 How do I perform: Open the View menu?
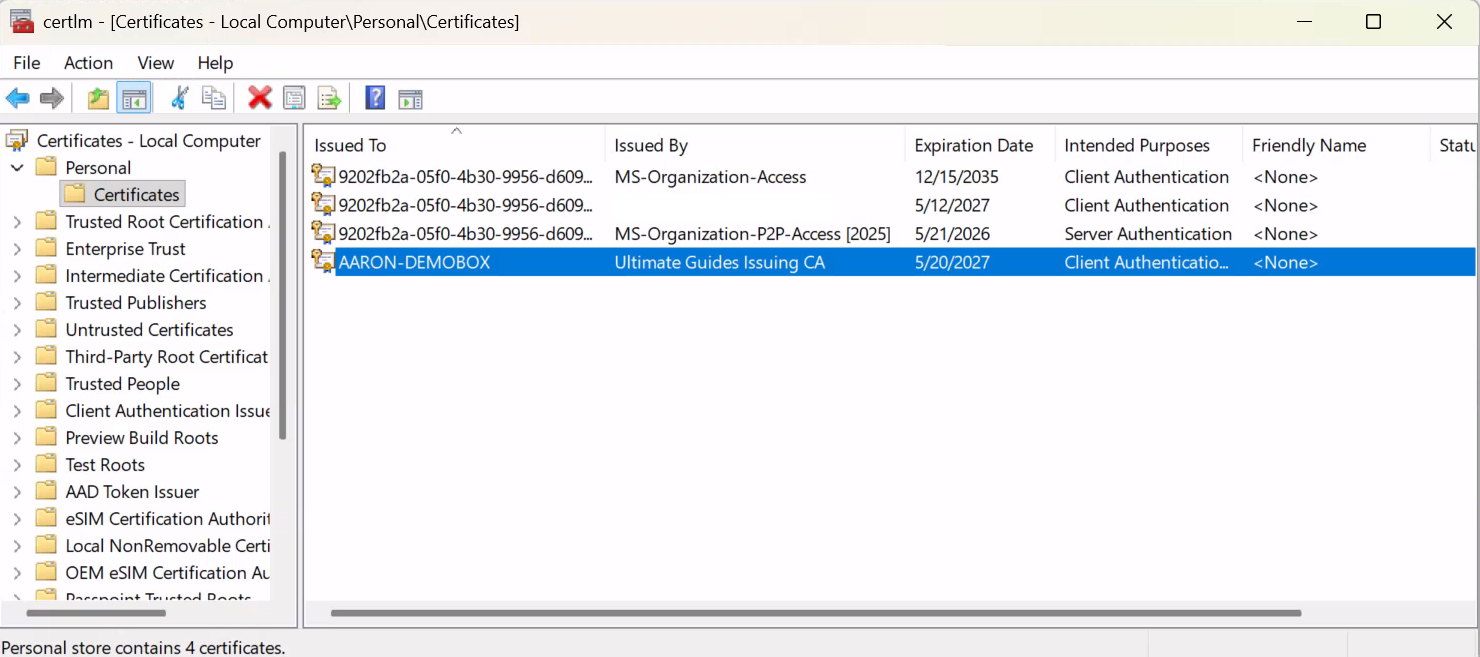pyautogui.click(x=155, y=62)
